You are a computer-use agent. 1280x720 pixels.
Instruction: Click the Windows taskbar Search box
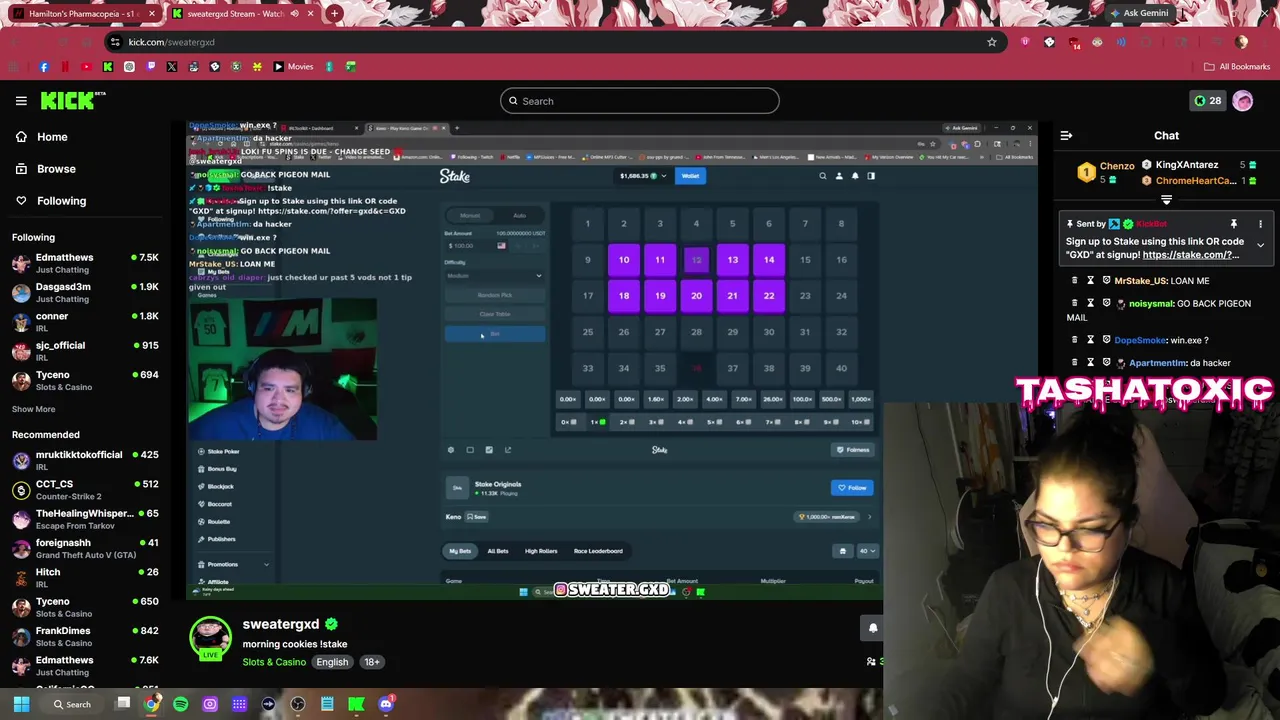72,704
